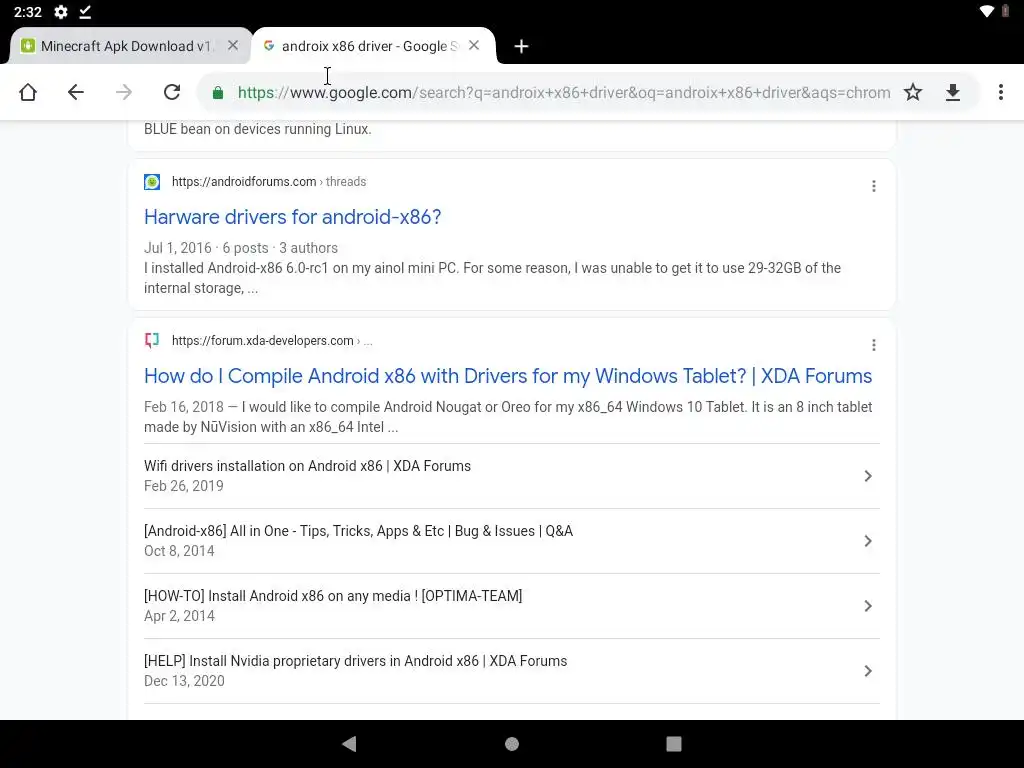
Task: Open options for forum.xda-developers.com result
Action: click(x=874, y=345)
